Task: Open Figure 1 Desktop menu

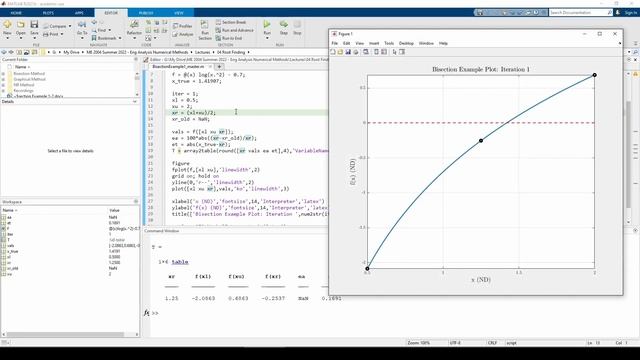Action: (x=406, y=43)
